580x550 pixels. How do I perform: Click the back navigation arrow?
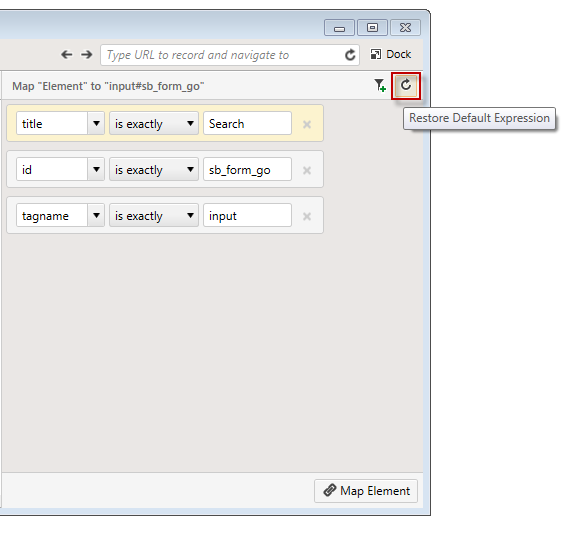(67, 55)
